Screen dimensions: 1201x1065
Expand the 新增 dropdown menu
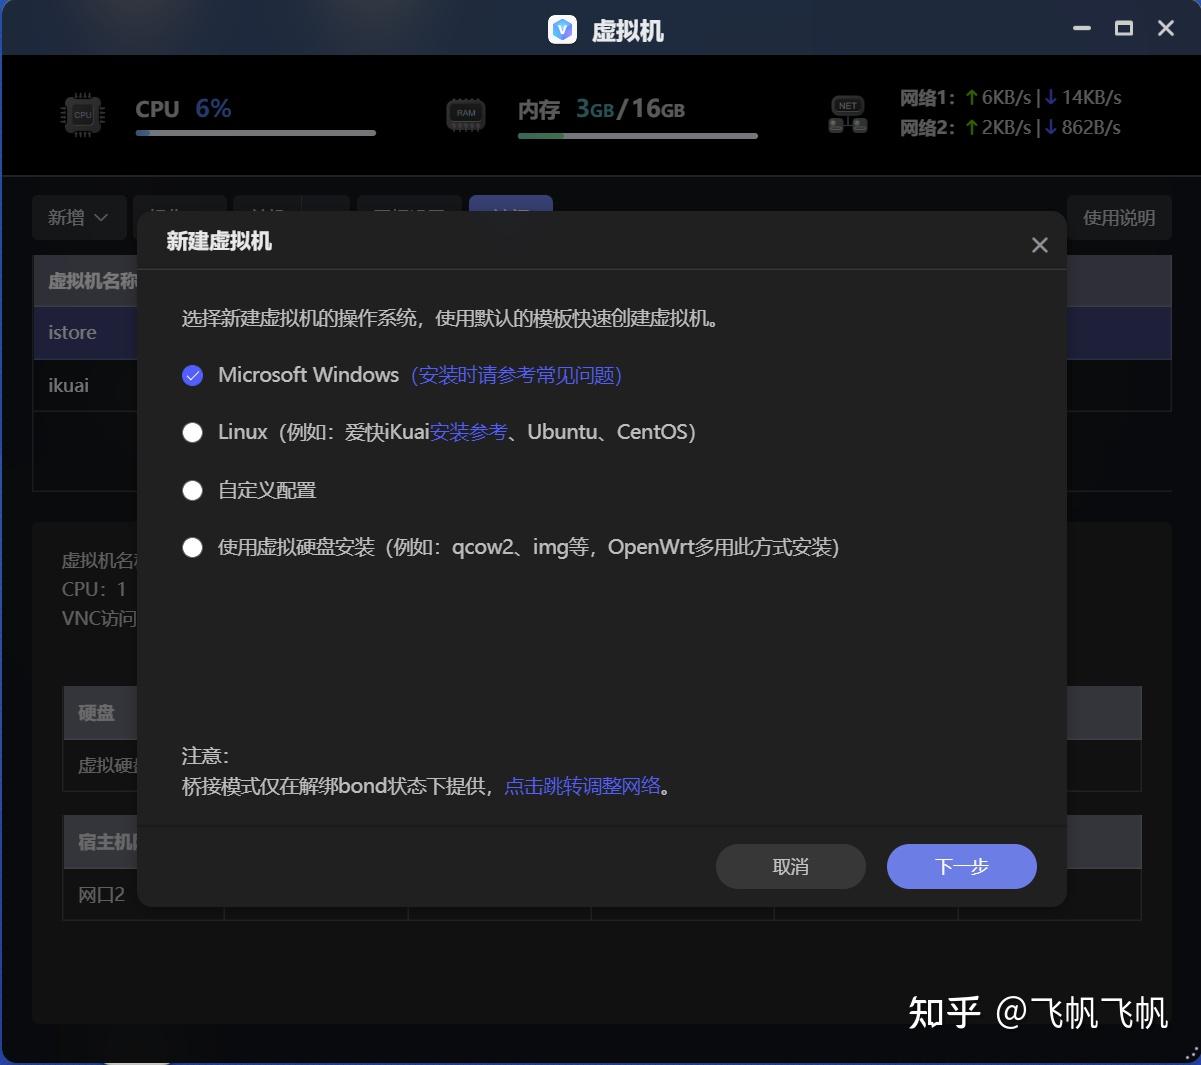79,217
